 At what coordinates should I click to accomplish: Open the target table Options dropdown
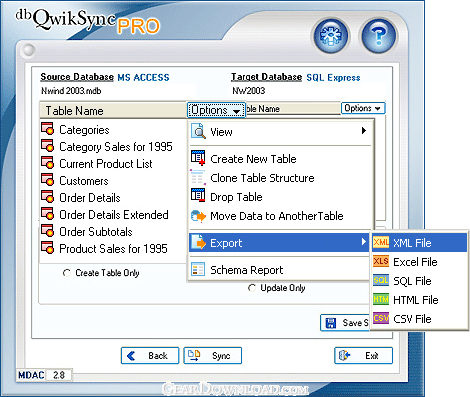tap(363, 108)
